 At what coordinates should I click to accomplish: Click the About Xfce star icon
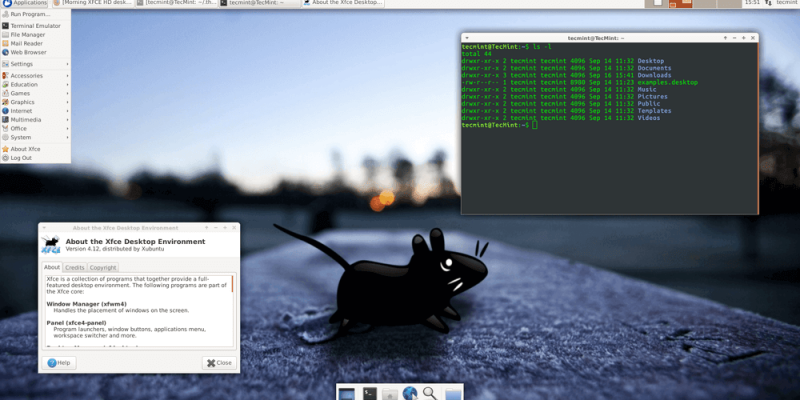click(6, 149)
